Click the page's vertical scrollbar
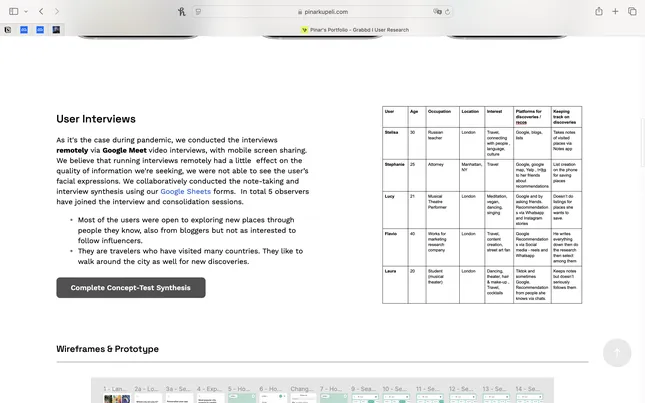The image size is (645, 403). [641, 150]
